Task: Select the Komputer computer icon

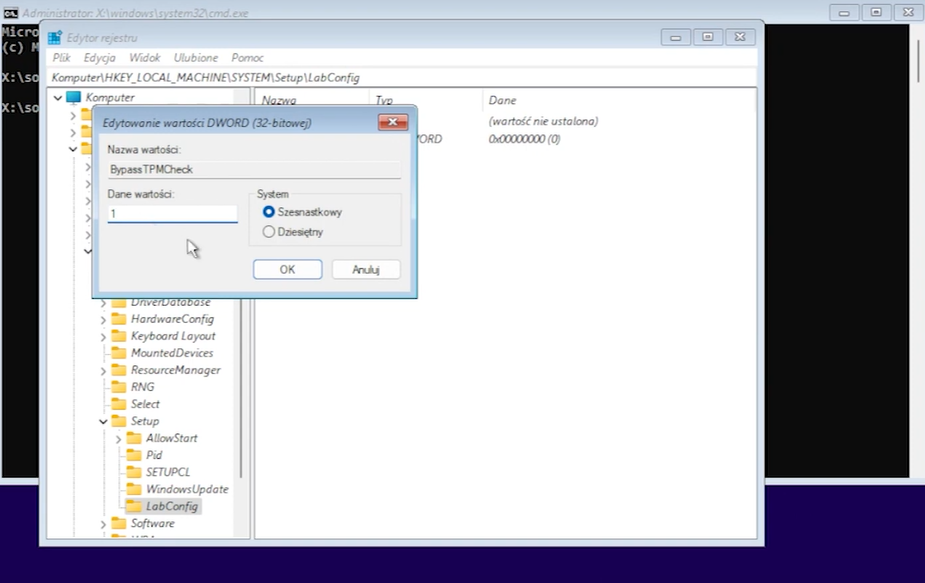Action: [73, 97]
